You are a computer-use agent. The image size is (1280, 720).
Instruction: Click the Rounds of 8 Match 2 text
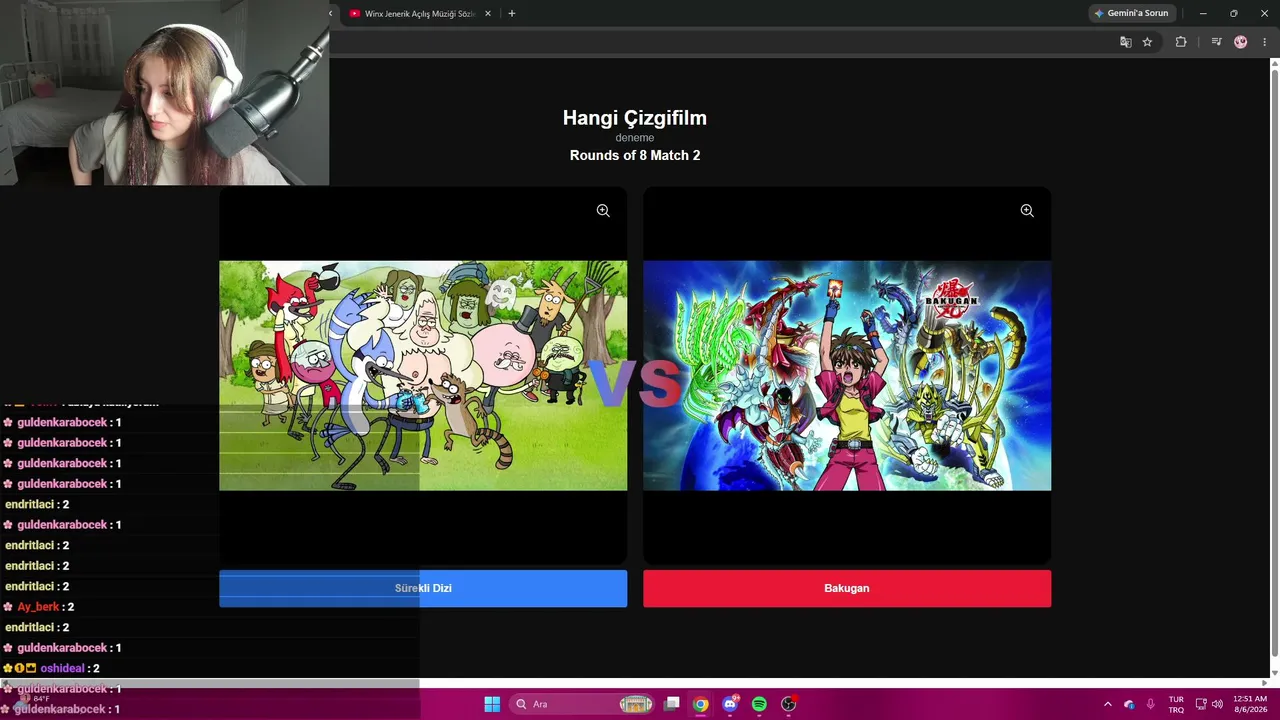pos(635,155)
